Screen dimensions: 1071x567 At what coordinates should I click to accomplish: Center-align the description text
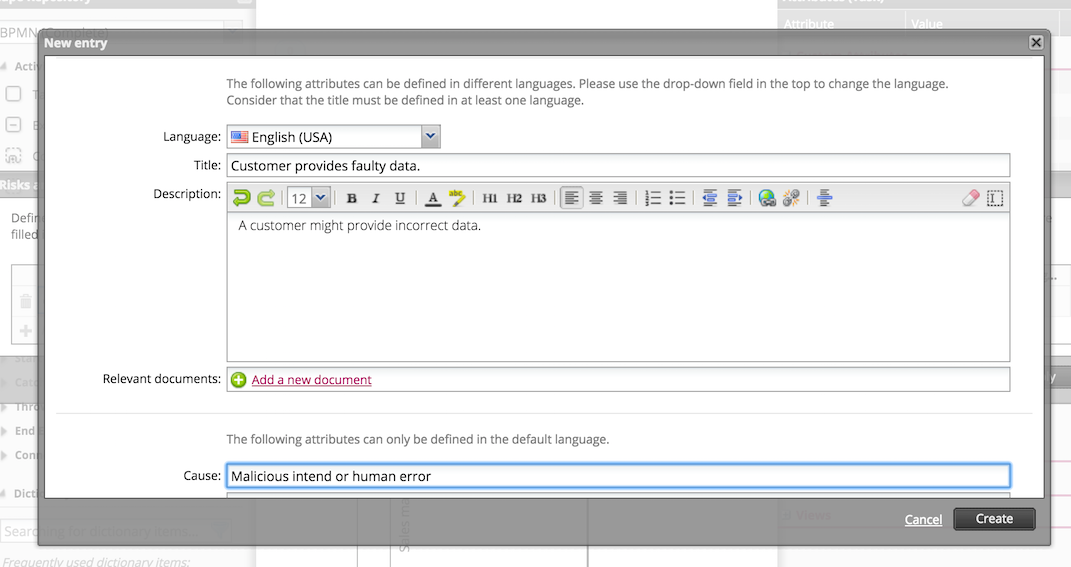pos(595,198)
